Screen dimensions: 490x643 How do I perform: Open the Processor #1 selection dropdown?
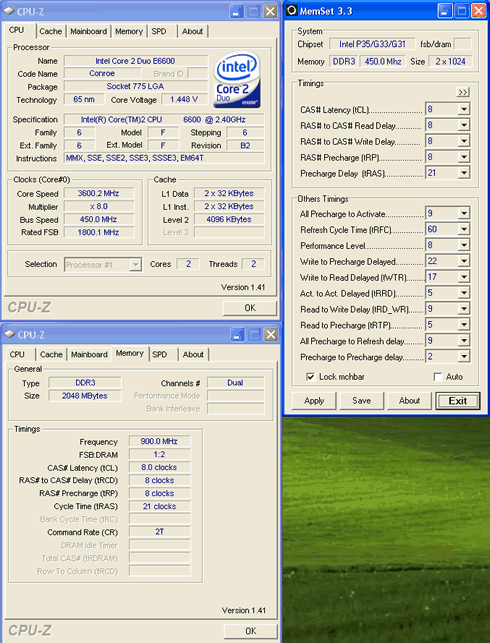pos(135,265)
